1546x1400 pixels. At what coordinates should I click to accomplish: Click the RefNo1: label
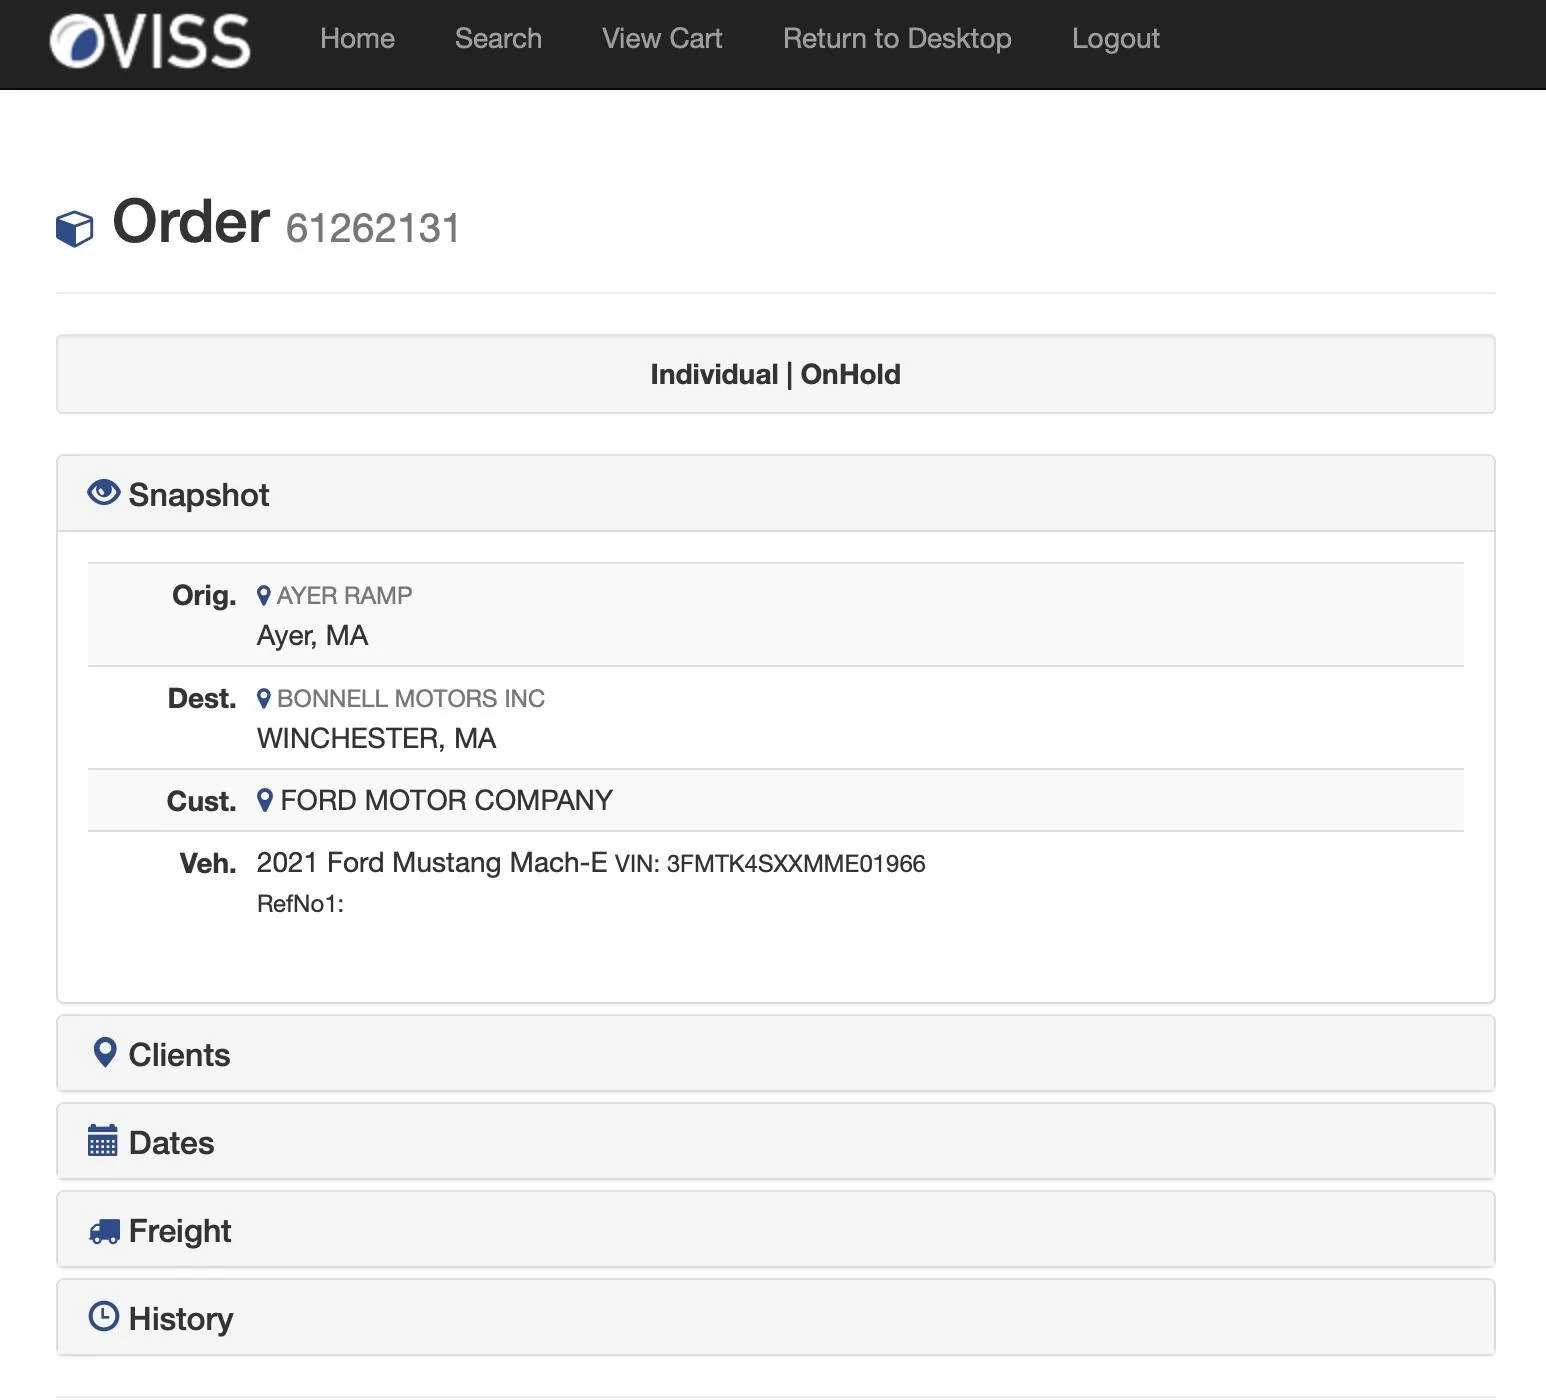coord(300,904)
